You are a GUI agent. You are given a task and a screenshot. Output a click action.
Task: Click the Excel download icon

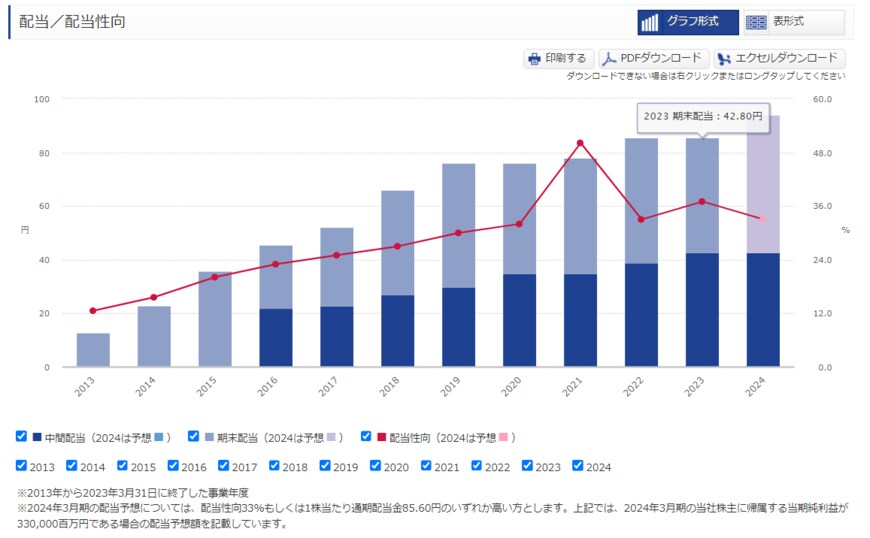pos(724,59)
